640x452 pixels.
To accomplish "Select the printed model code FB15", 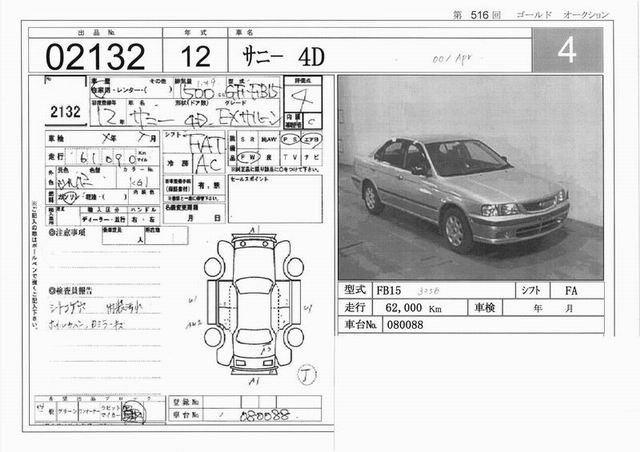I will click(389, 291).
